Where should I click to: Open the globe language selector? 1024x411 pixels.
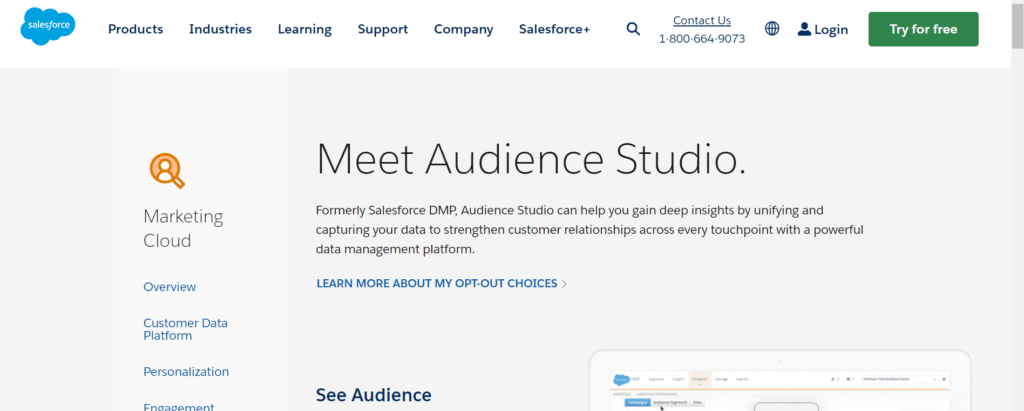coord(772,29)
